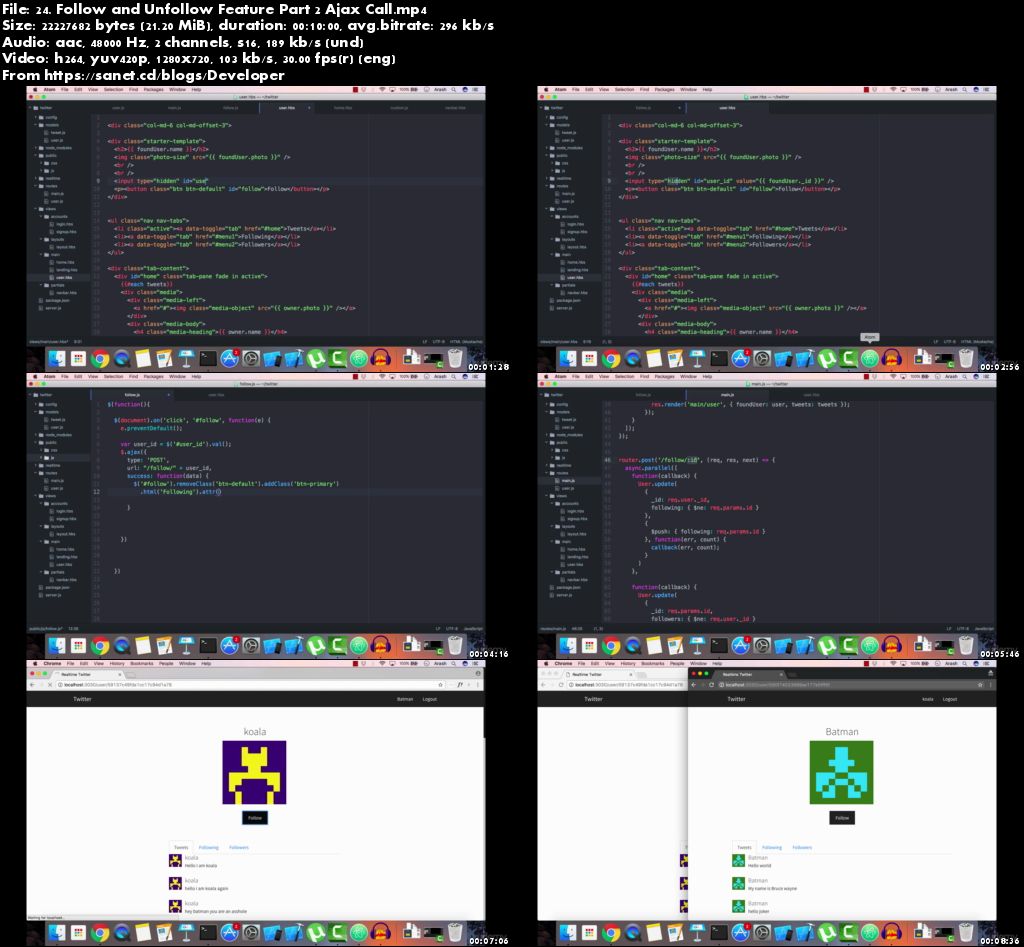Stop page loading with the X button in 00:07:06 frame
This screenshot has width=1024, height=947.
pos(50,684)
